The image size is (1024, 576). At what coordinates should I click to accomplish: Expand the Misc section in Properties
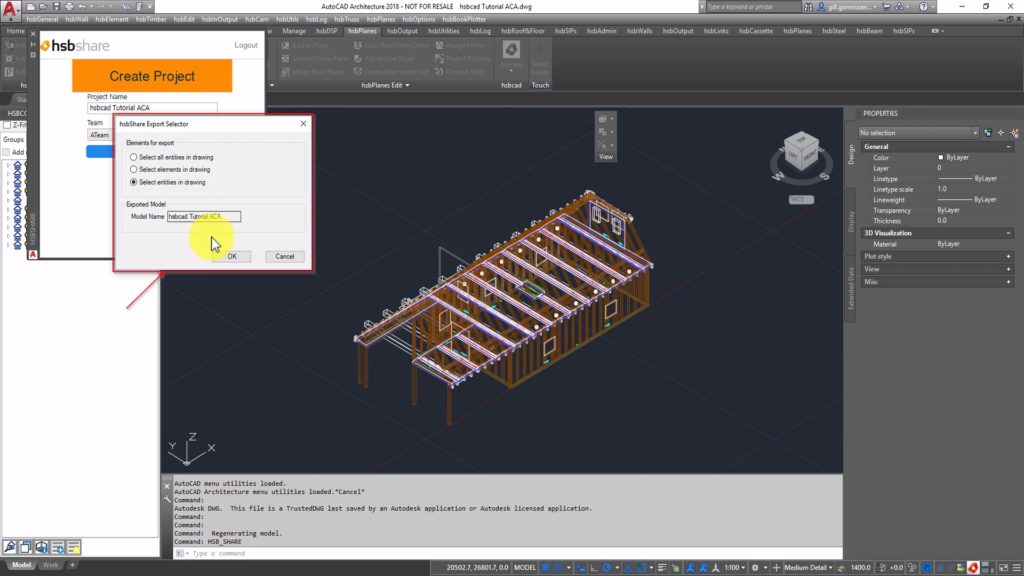[1008, 282]
